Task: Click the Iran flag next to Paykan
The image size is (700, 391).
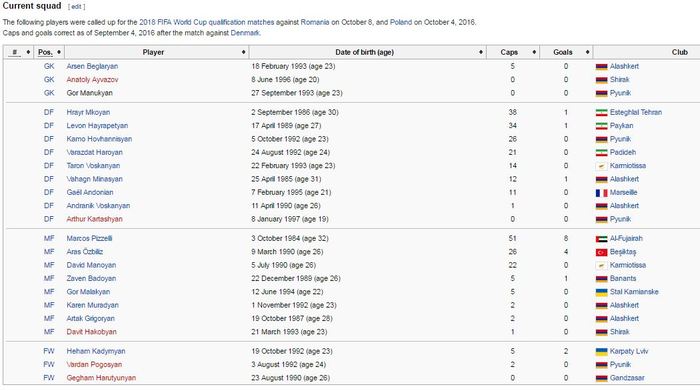Action: pyautogui.click(x=601, y=126)
